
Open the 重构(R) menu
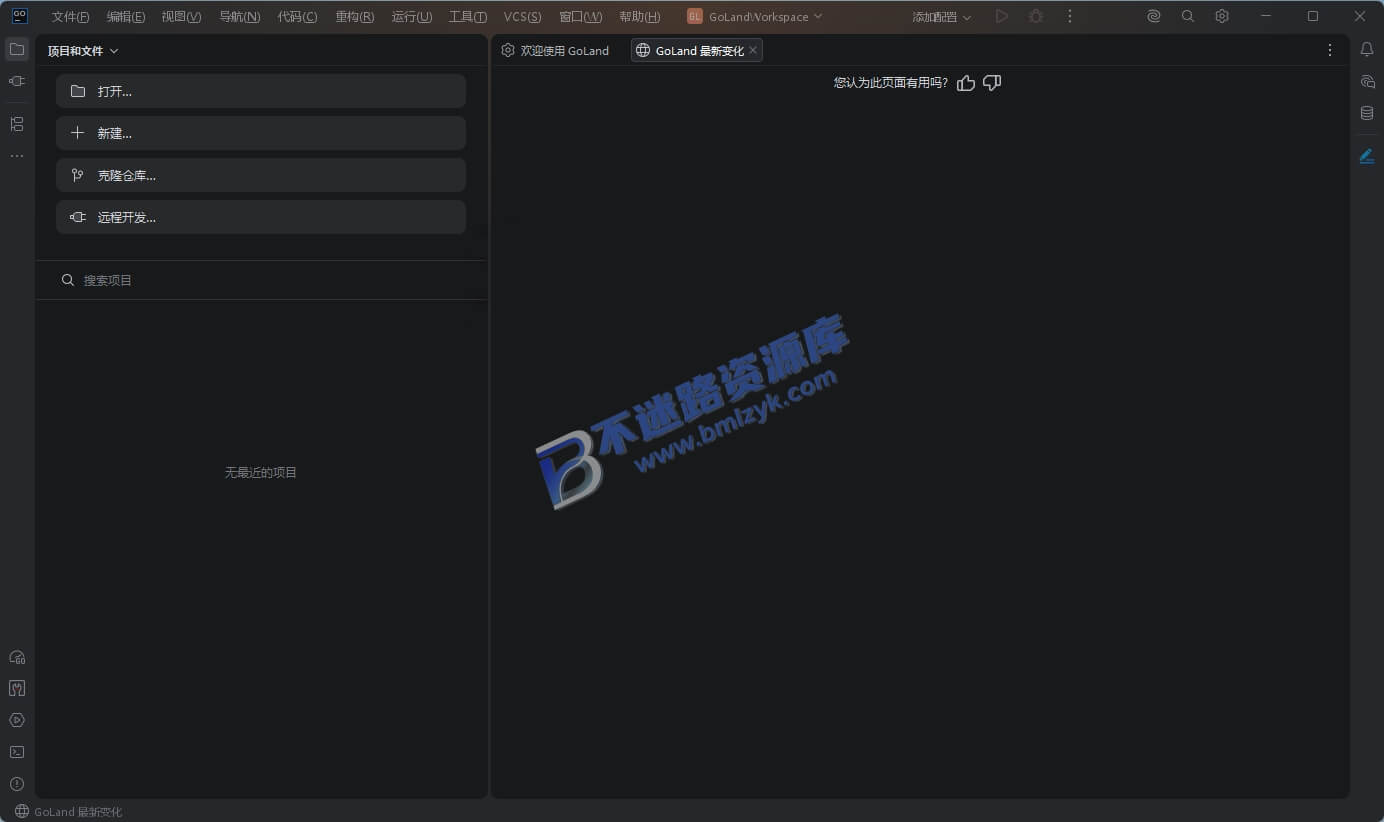(355, 17)
